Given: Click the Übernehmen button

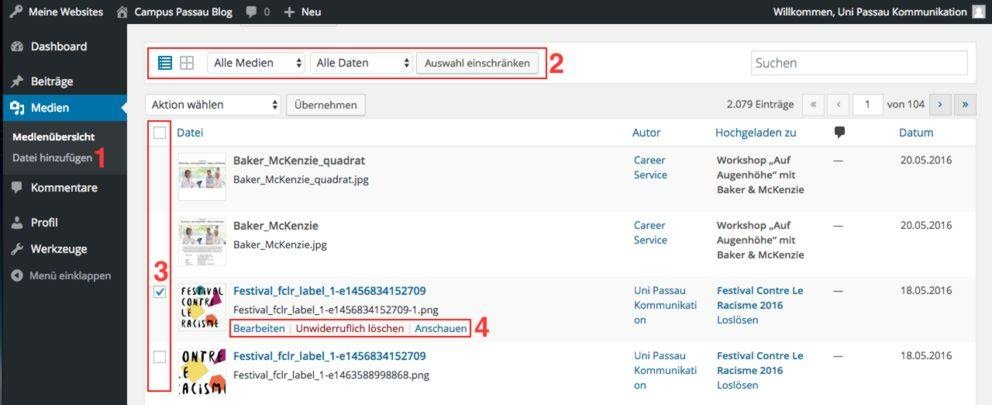Looking at the screenshot, I should point(326,105).
